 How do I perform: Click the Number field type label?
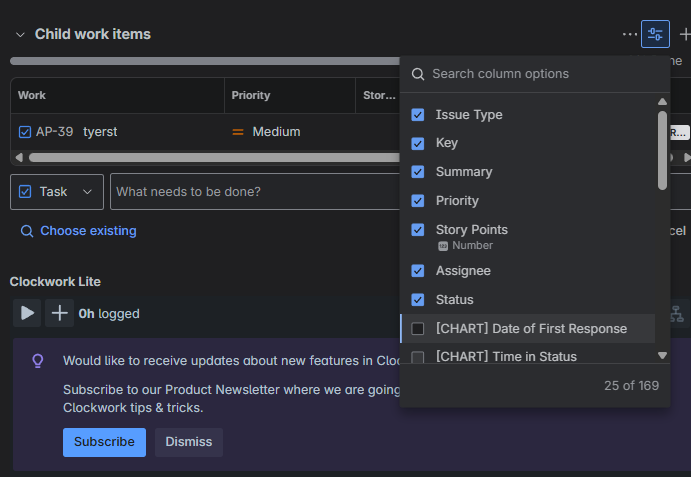[472, 246]
